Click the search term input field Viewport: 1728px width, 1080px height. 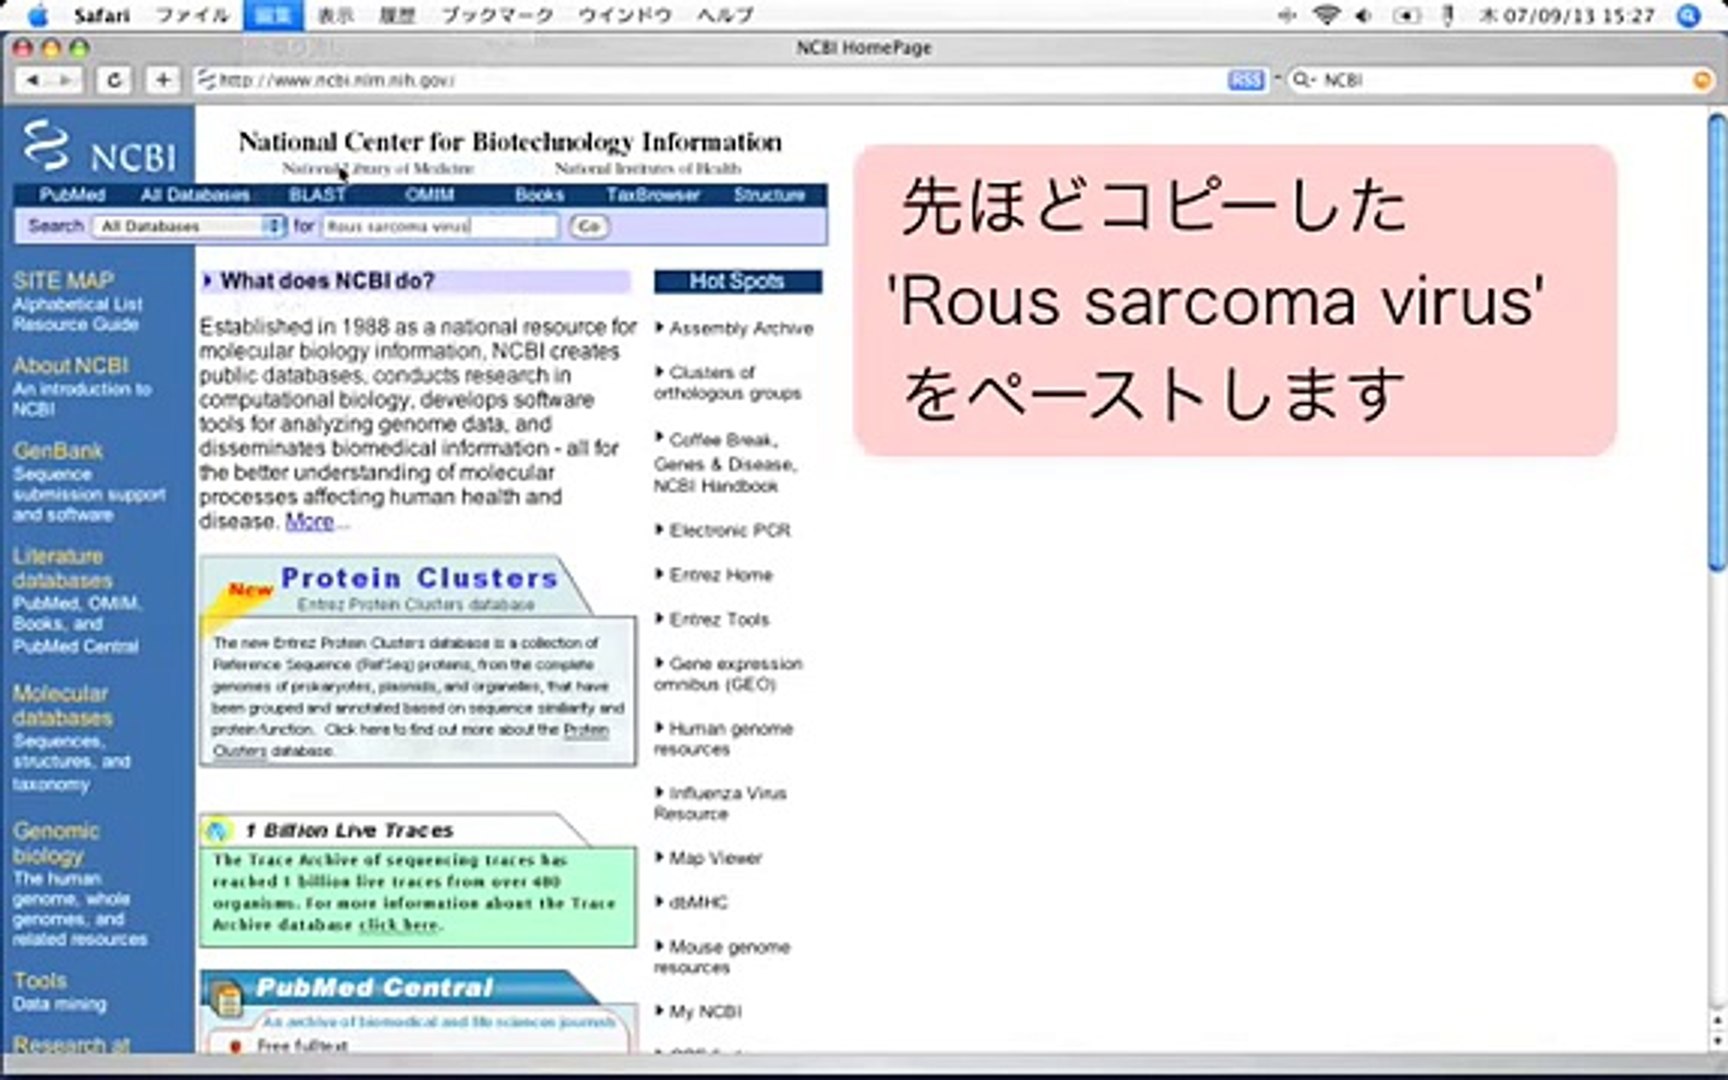point(439,226)
